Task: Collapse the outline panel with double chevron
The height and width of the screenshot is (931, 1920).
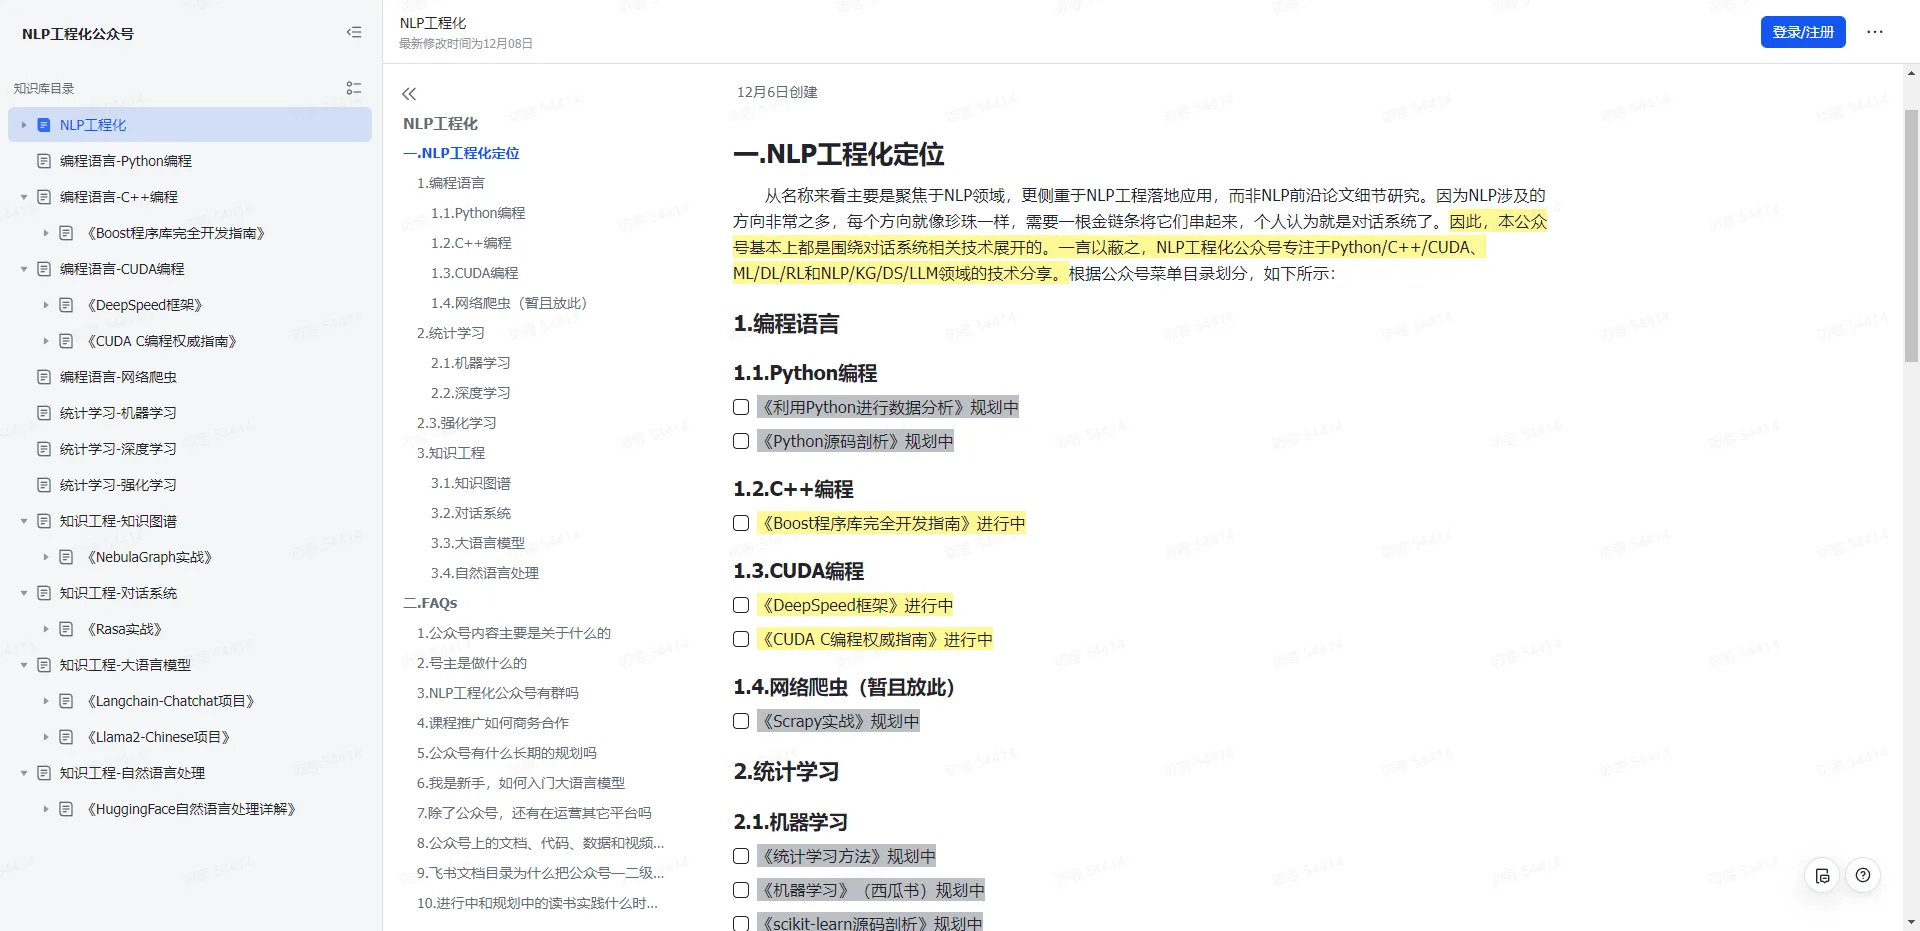Action: [409, 94]
